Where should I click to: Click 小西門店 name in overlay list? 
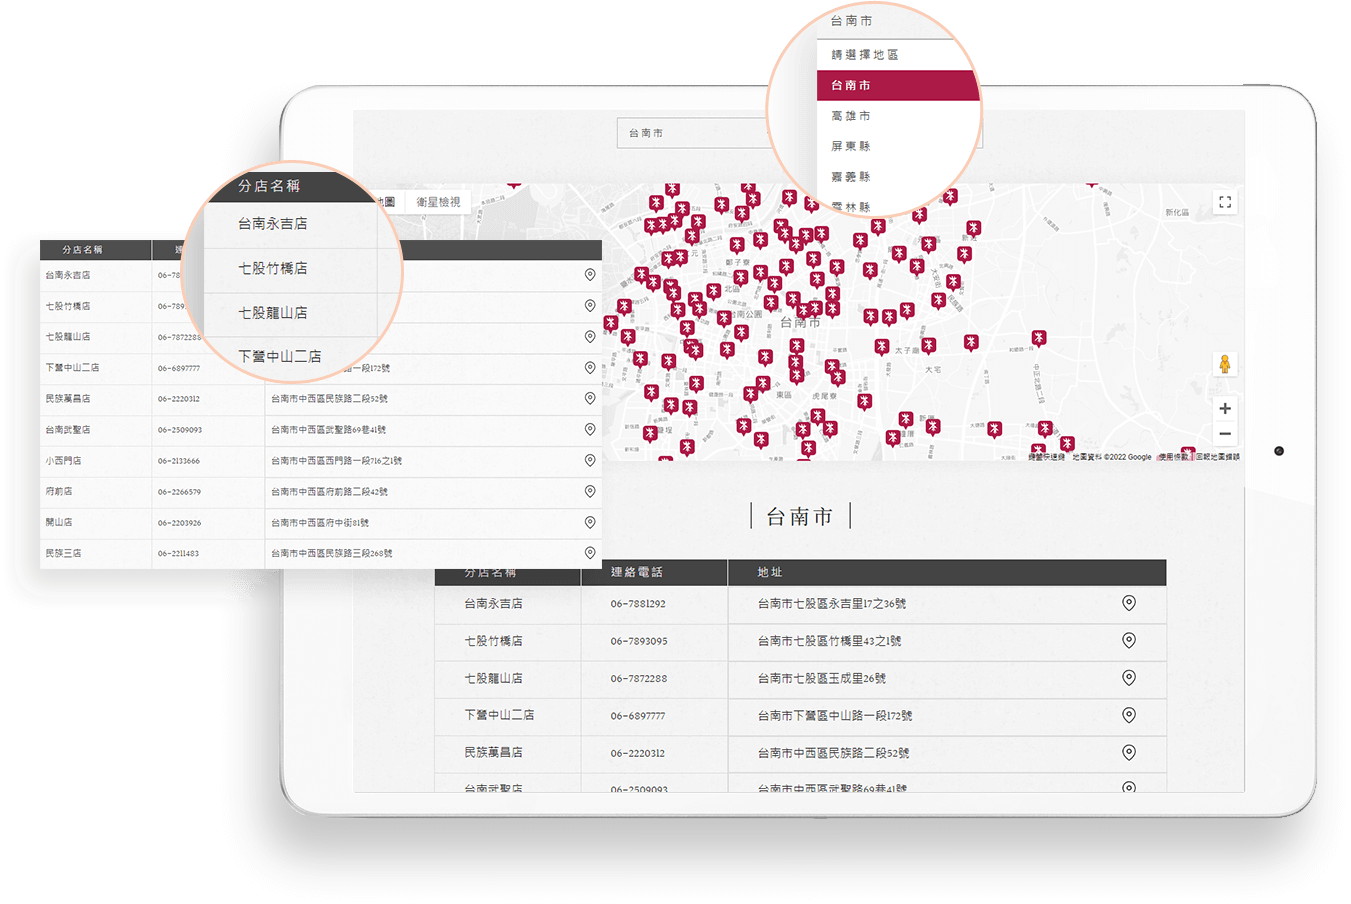pos(63,461)
